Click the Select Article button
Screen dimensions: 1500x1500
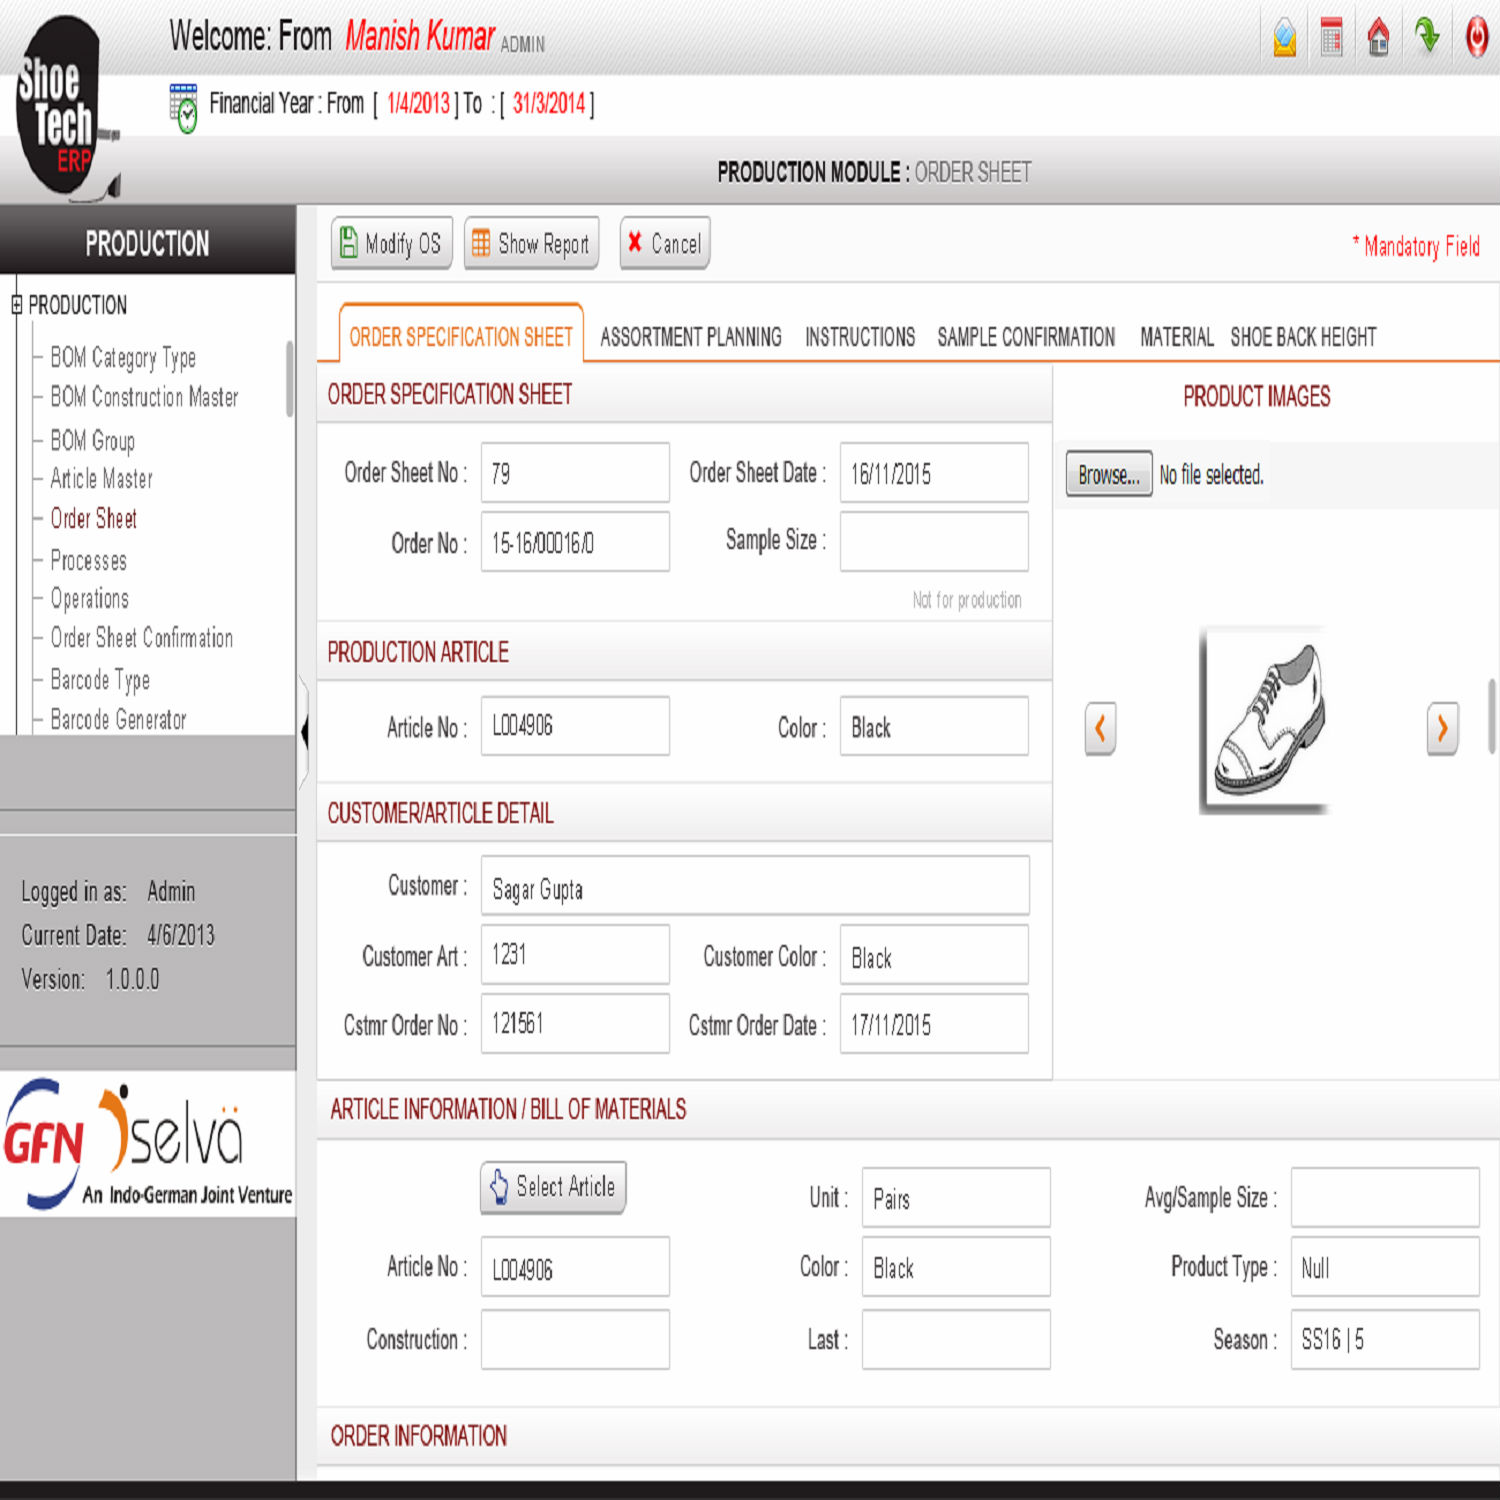tap(553, 1187)
